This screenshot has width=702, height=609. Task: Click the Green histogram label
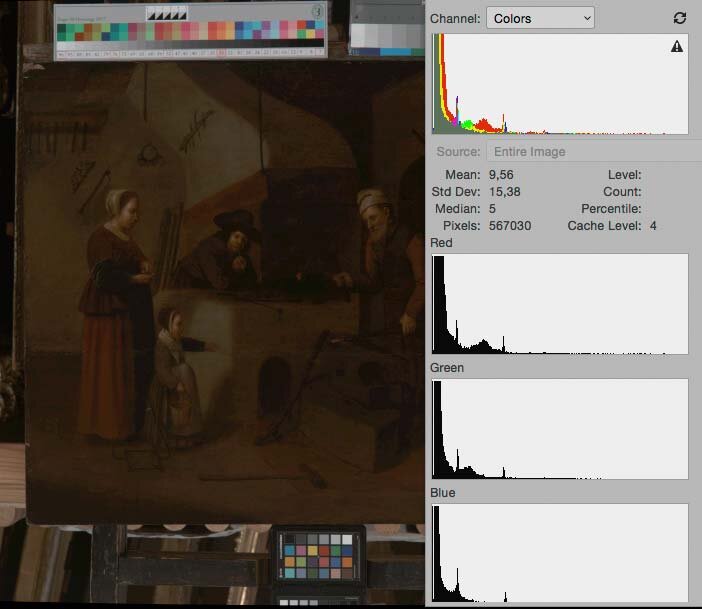tap(447, 368)
